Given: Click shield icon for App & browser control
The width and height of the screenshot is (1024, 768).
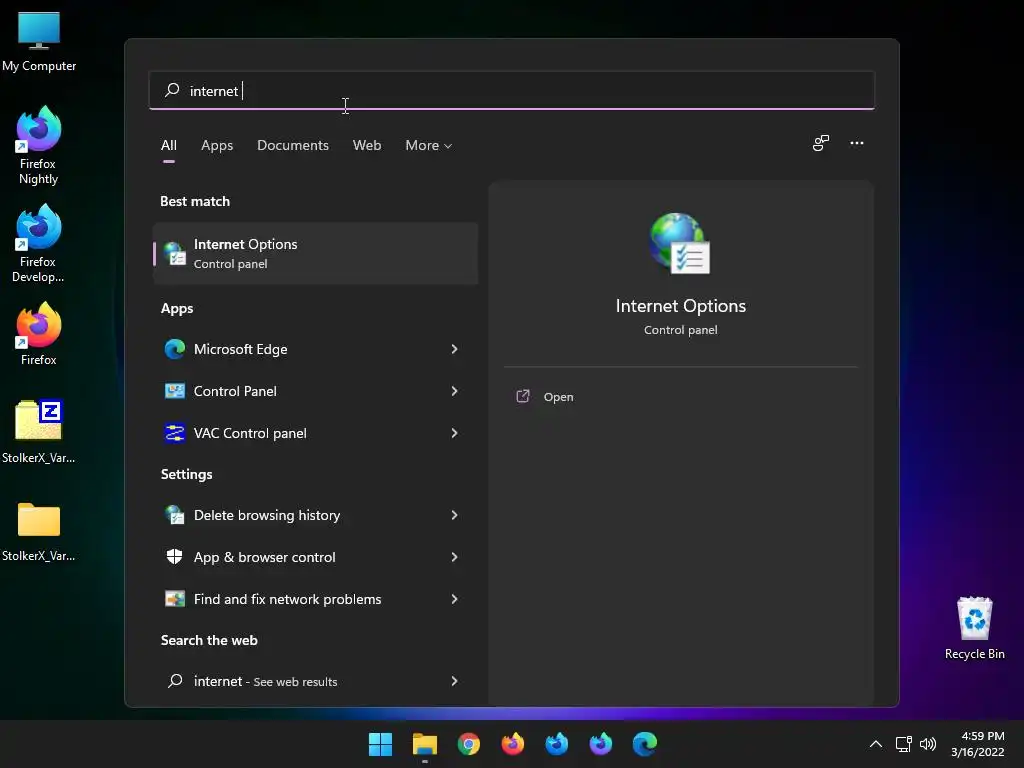Looking at the screenshot, I should pos(174,557).
